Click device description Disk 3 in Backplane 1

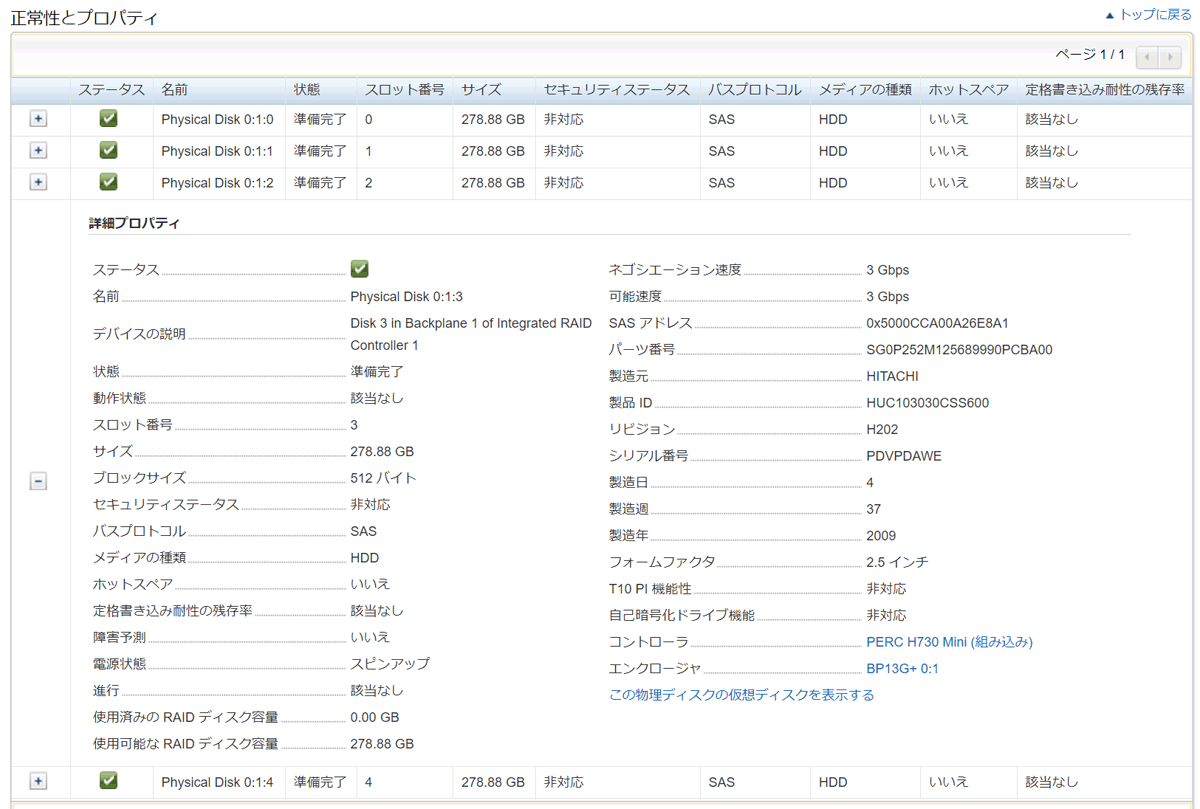[x=471, y=334]
